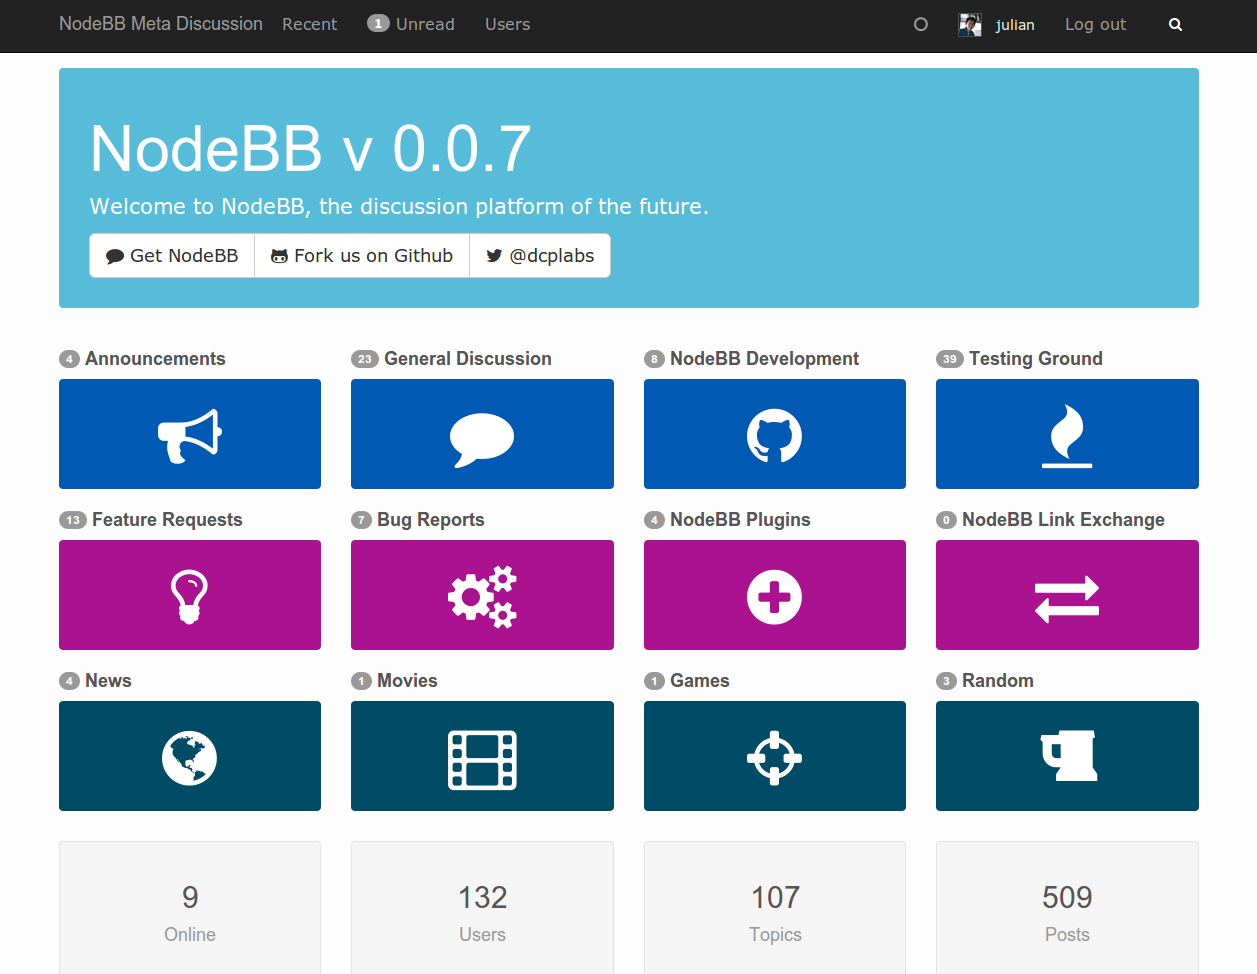Open Announcements megaphone tile
Screen dimensions: 1257x974
[190, 434]
